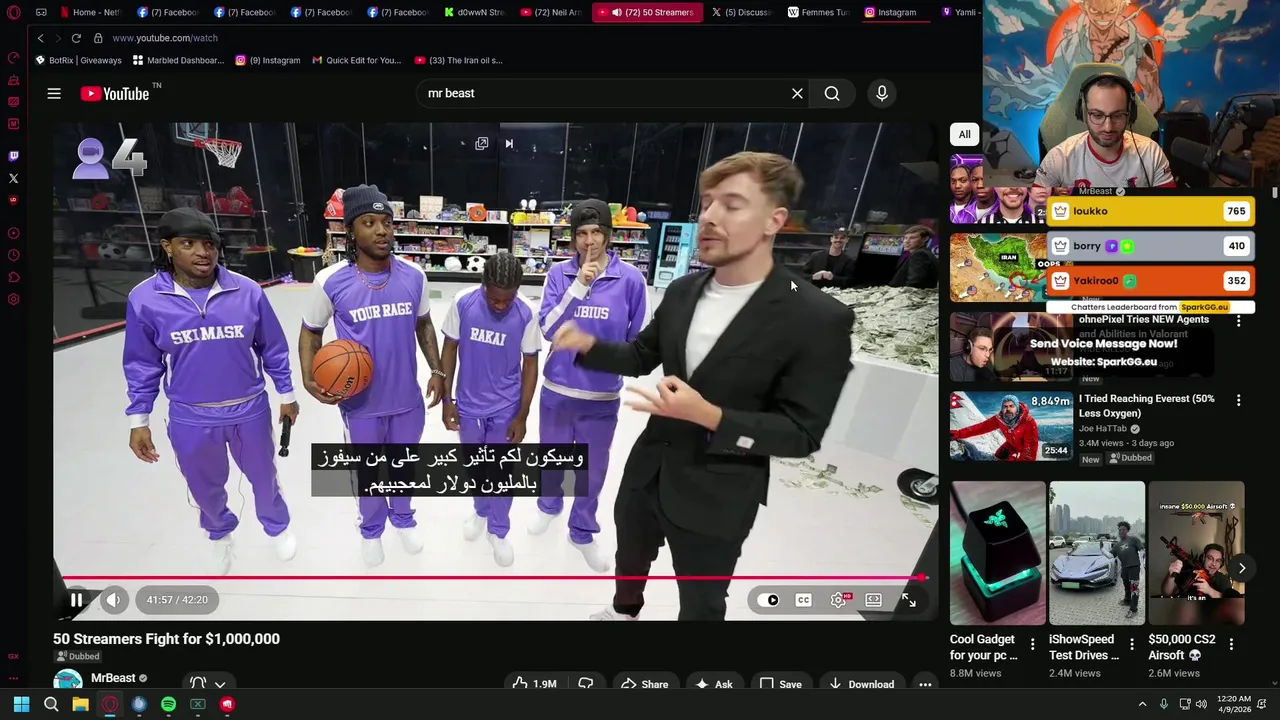This screenshot has height=720, width=1280.
Task: Pause the MrBeast video
Action: (76, 600)
